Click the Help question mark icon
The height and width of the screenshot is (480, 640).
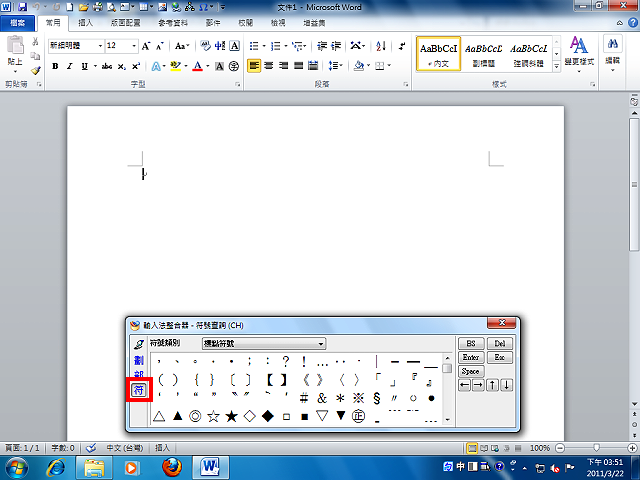tap(633, 23)
